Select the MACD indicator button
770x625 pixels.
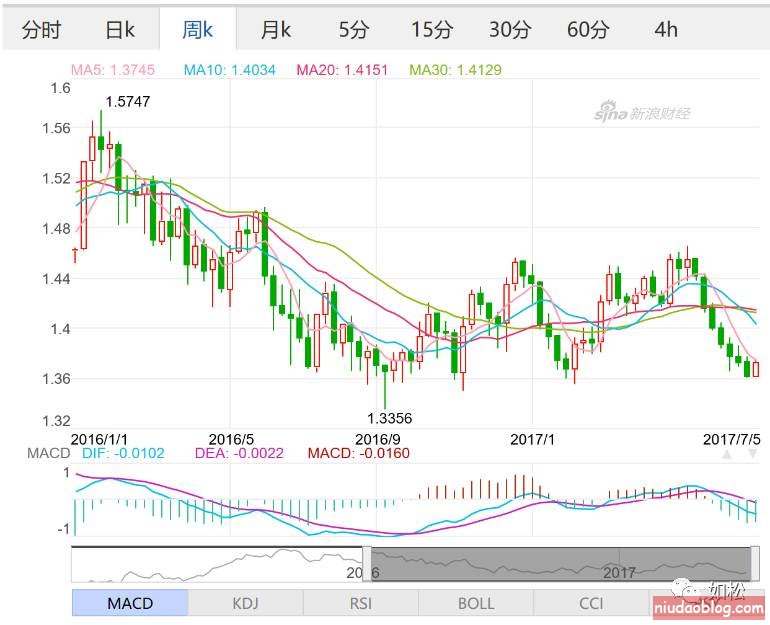[x=130, y=603]
